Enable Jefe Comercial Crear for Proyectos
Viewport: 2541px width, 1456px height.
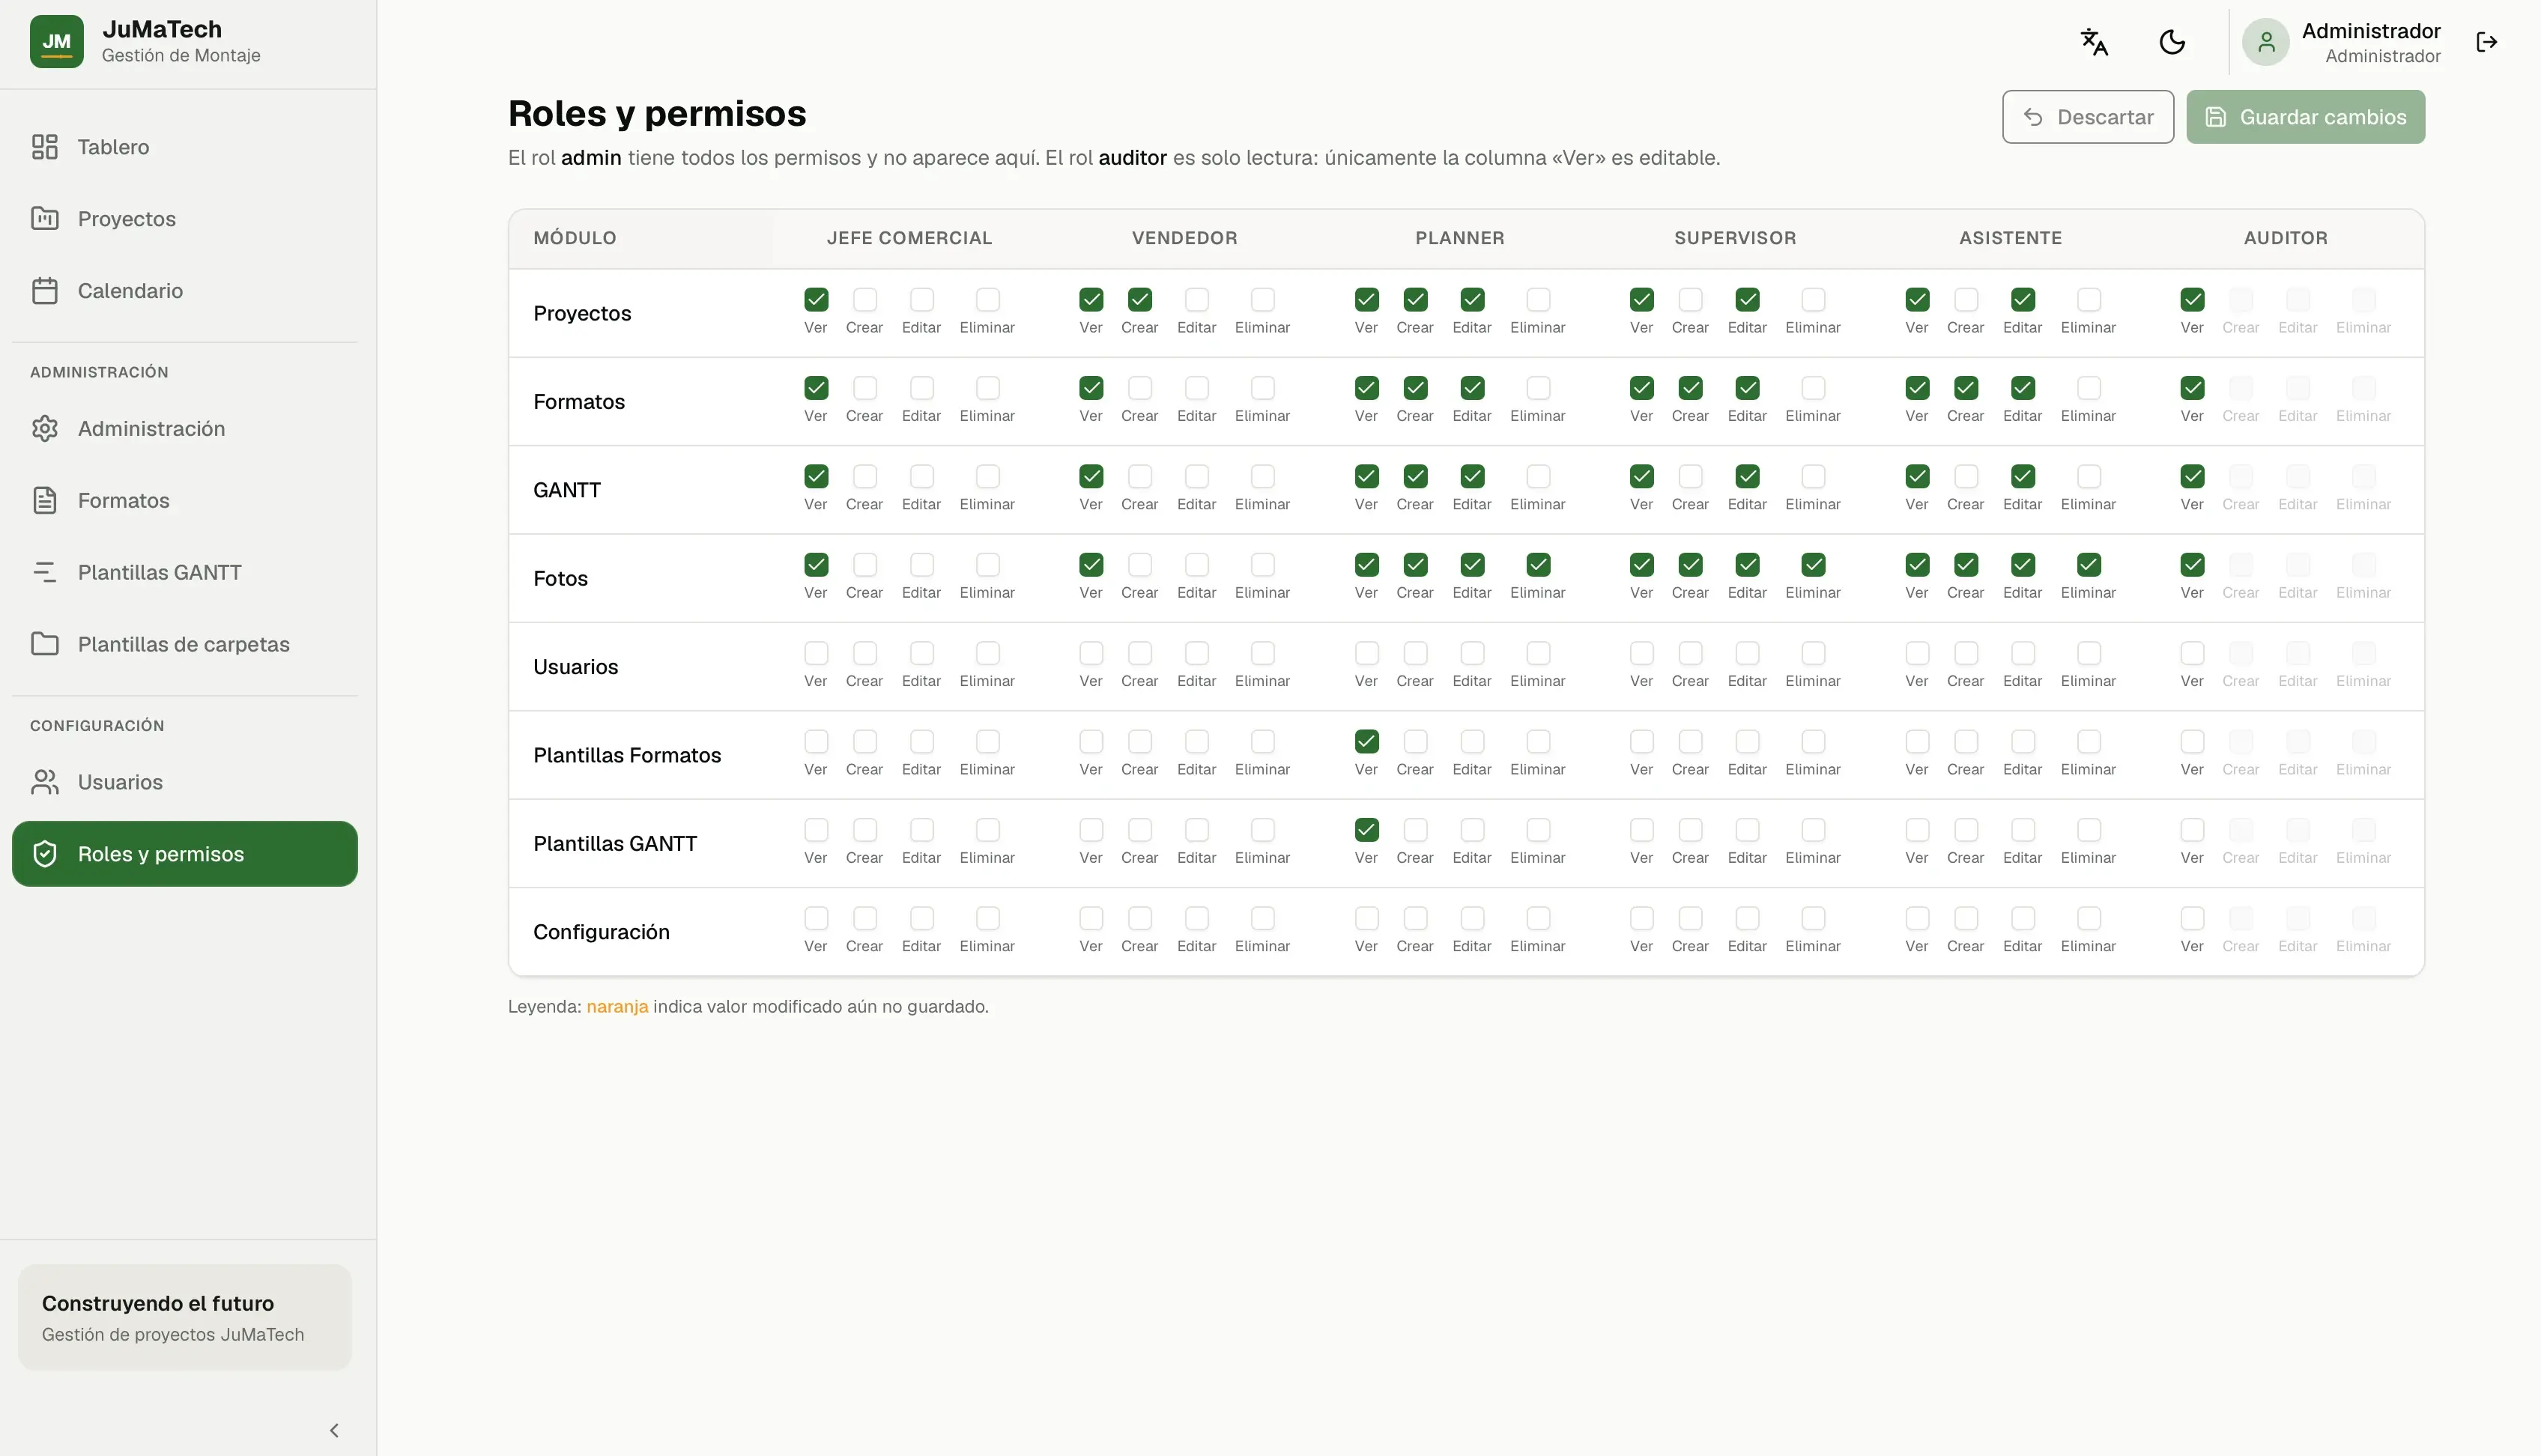(x=865, y=299)
